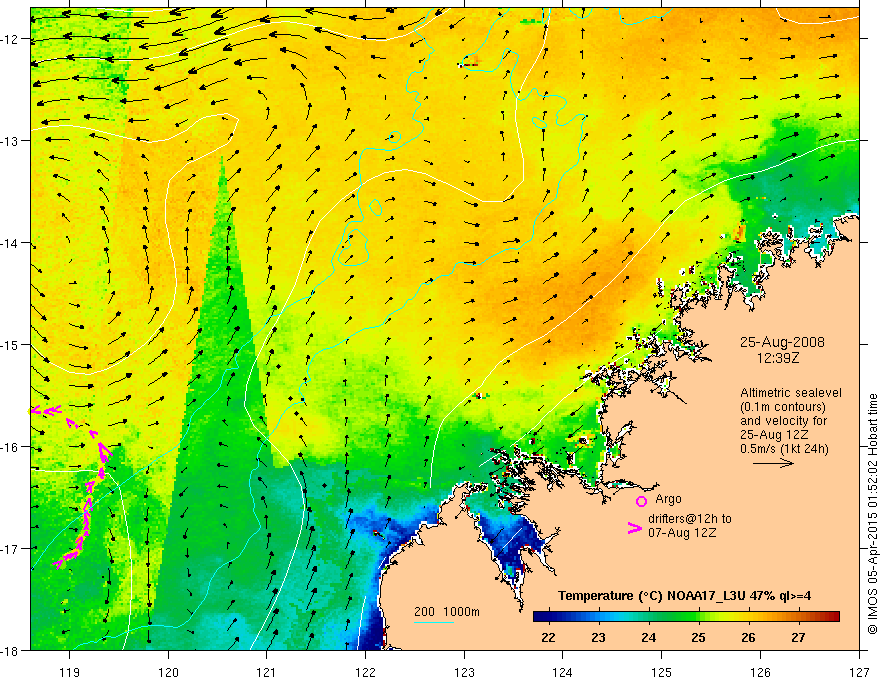
Task: Click the cyan line under '200 1000m'
Action: (x=434, y=622)
